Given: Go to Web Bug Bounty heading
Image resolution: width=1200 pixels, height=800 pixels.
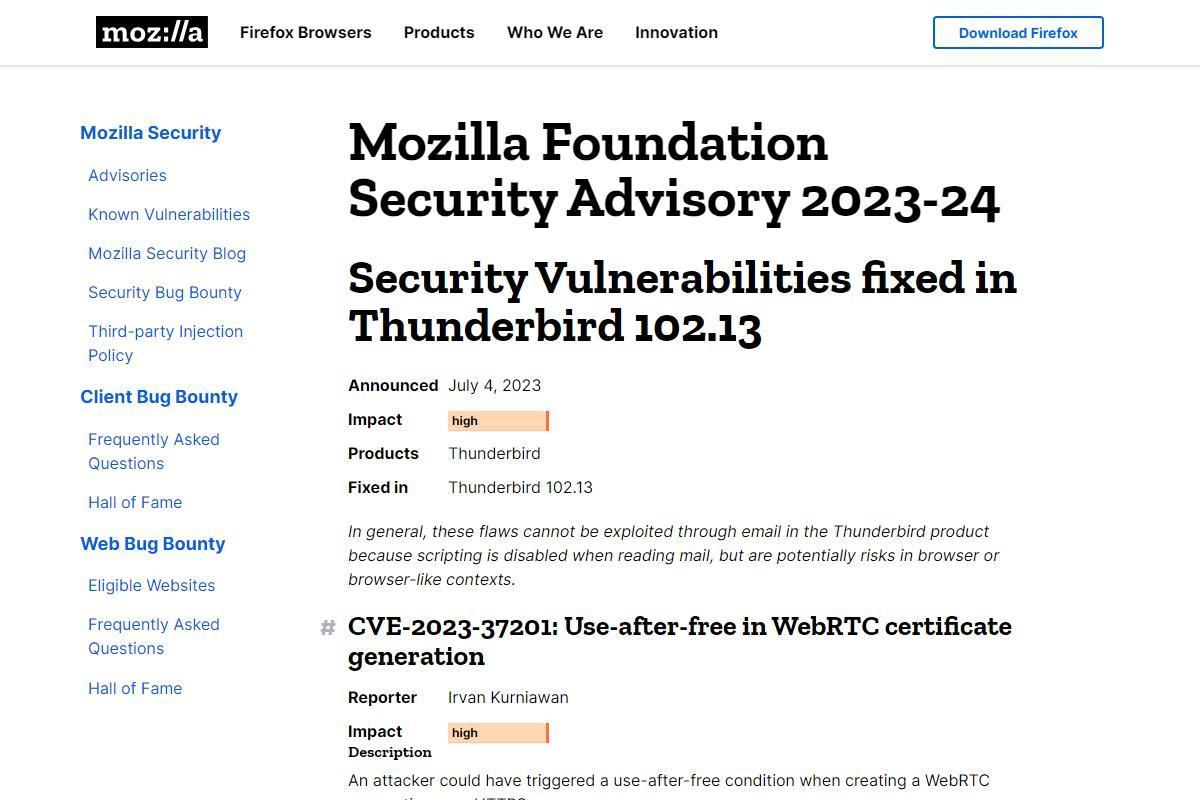Looking at the screenshot, I should [x=153, y=544].
